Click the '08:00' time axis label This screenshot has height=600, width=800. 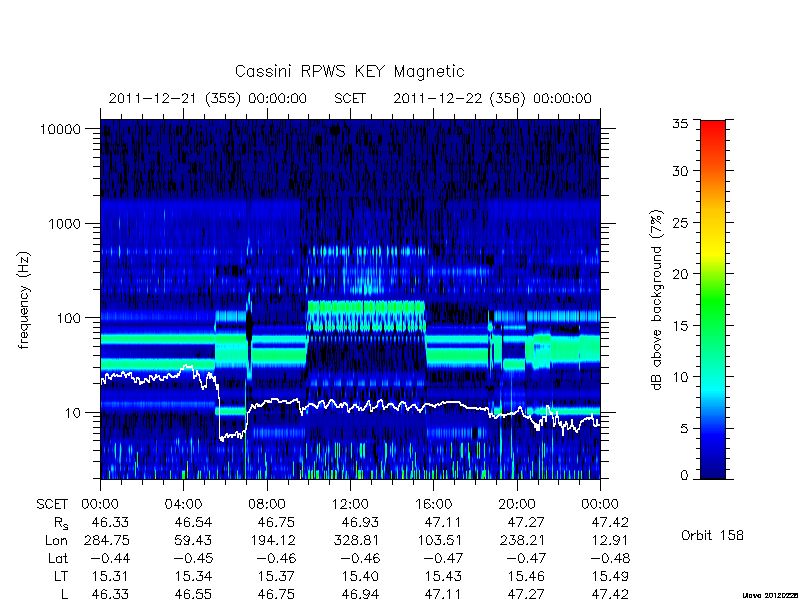click(266, 505)
